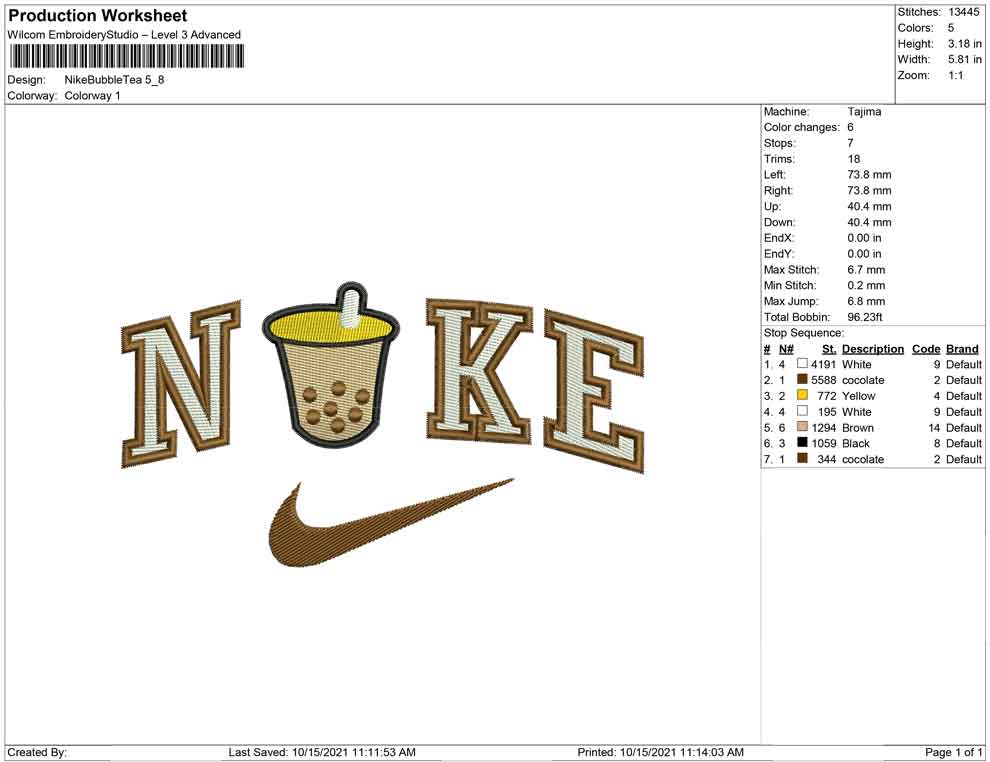Select the "Printed" timestamp in footer
The height and width of the screenshot is (762, 990).
coord(660,752)
